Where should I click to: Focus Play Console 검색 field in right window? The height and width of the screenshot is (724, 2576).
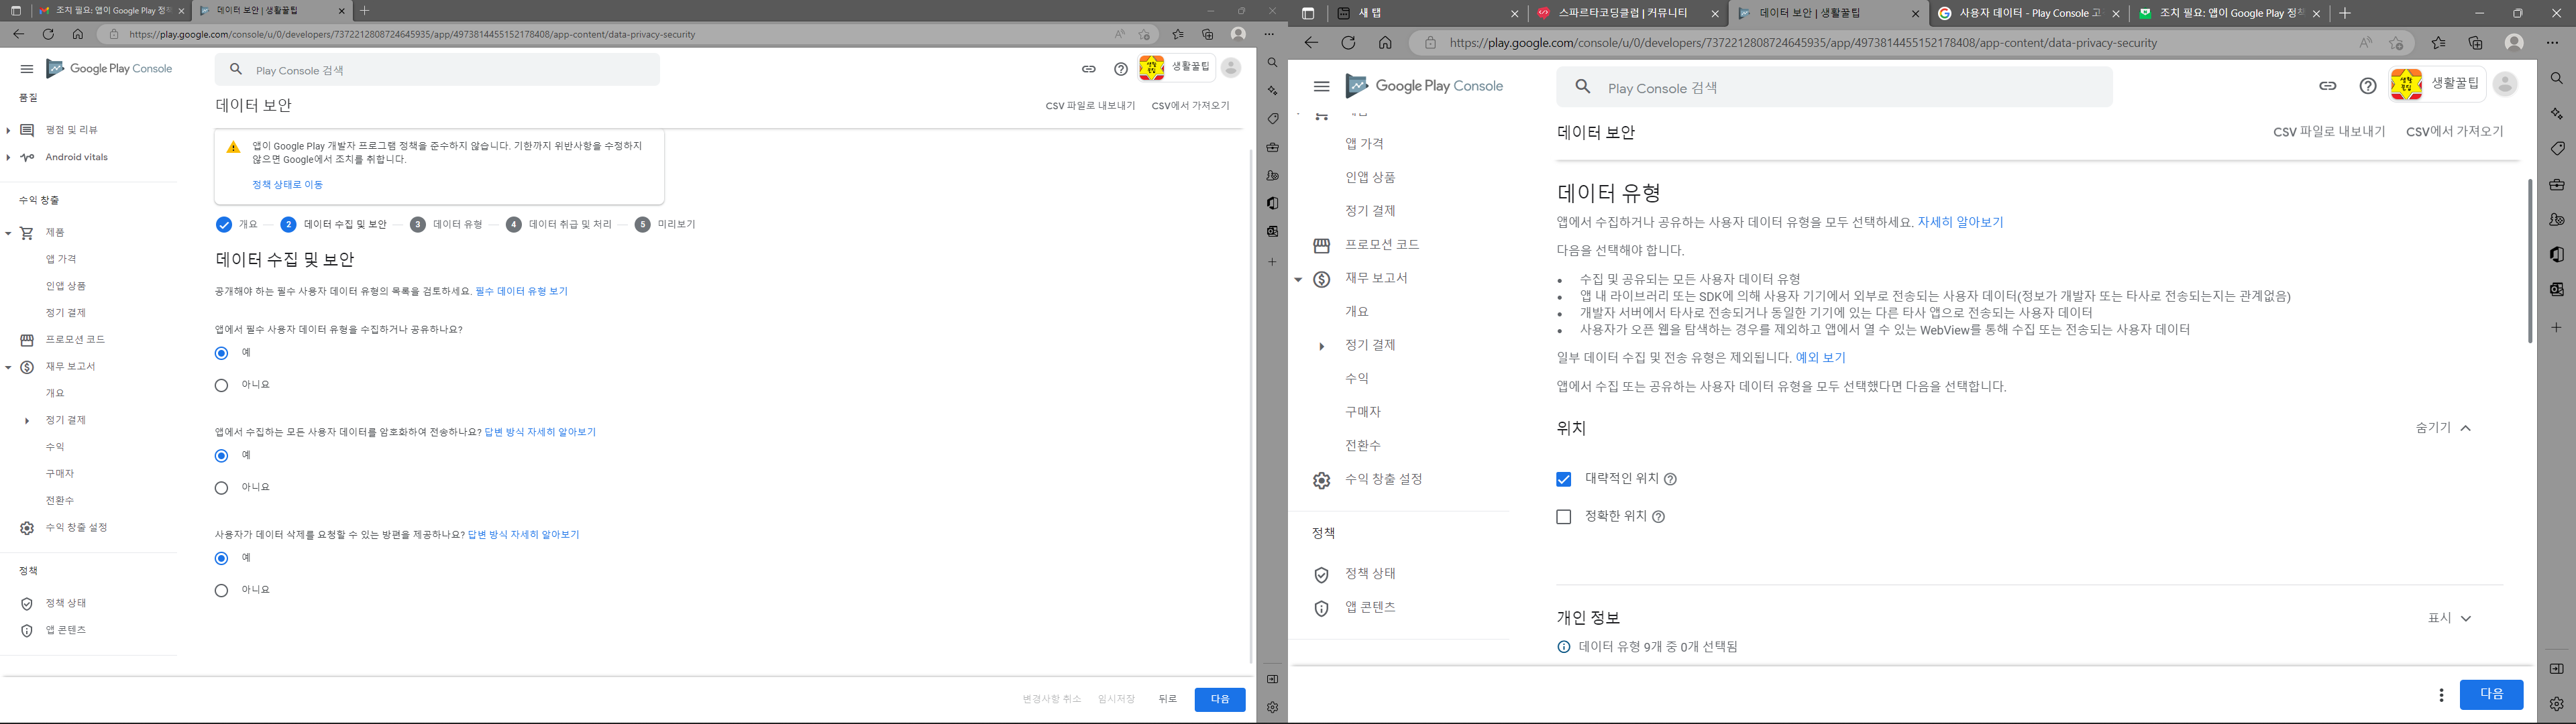click(1834, 87)
